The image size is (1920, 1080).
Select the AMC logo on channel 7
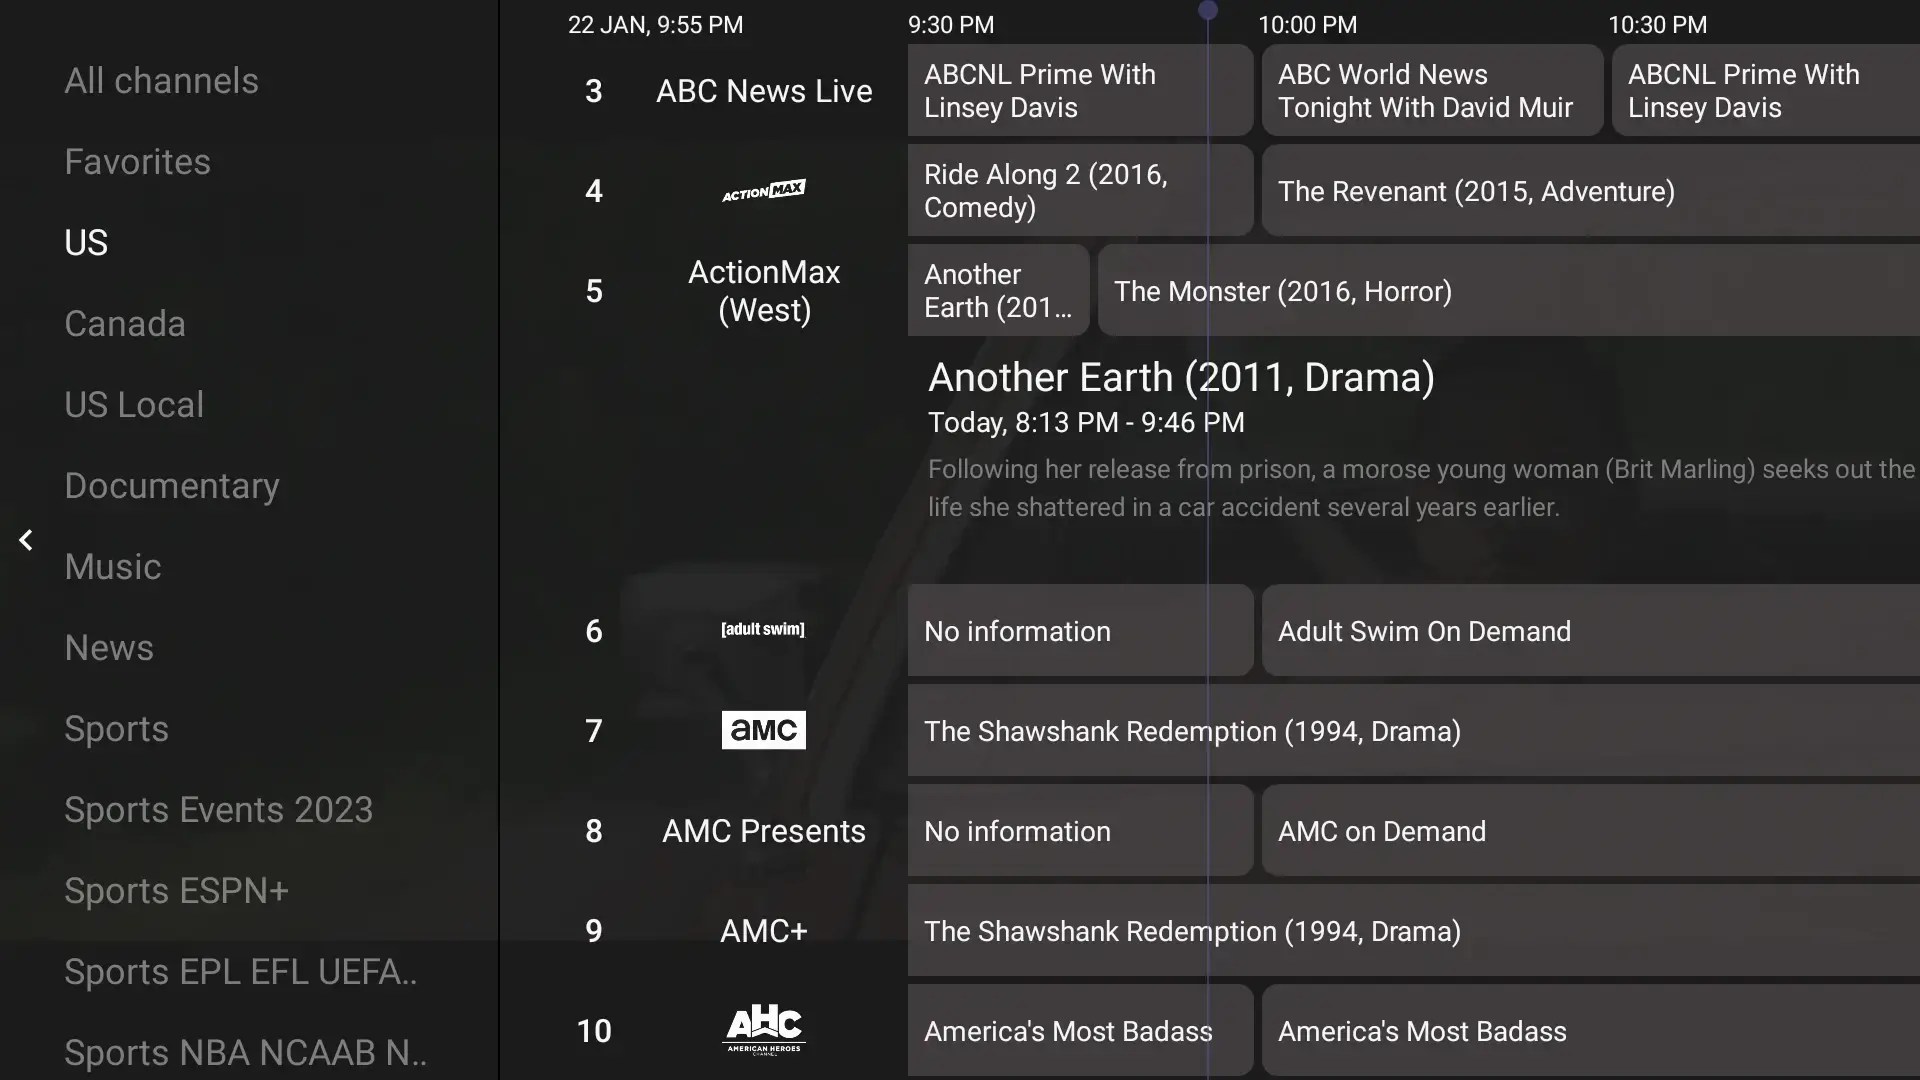click(764, 730)
